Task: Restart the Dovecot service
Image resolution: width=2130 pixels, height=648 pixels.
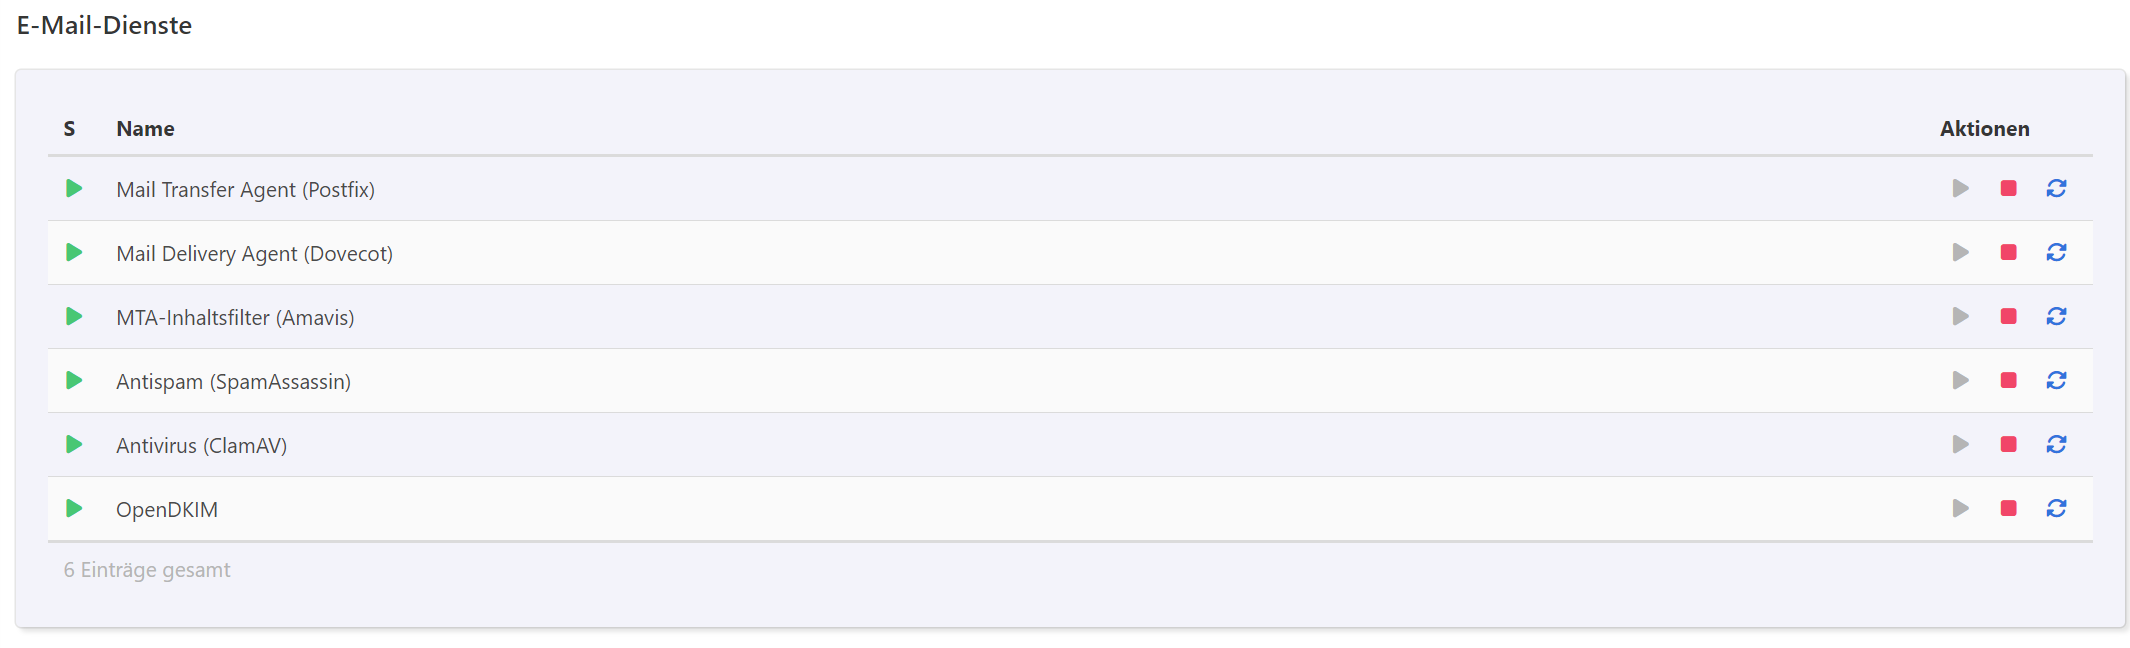Action: (x=2056, y=253)
